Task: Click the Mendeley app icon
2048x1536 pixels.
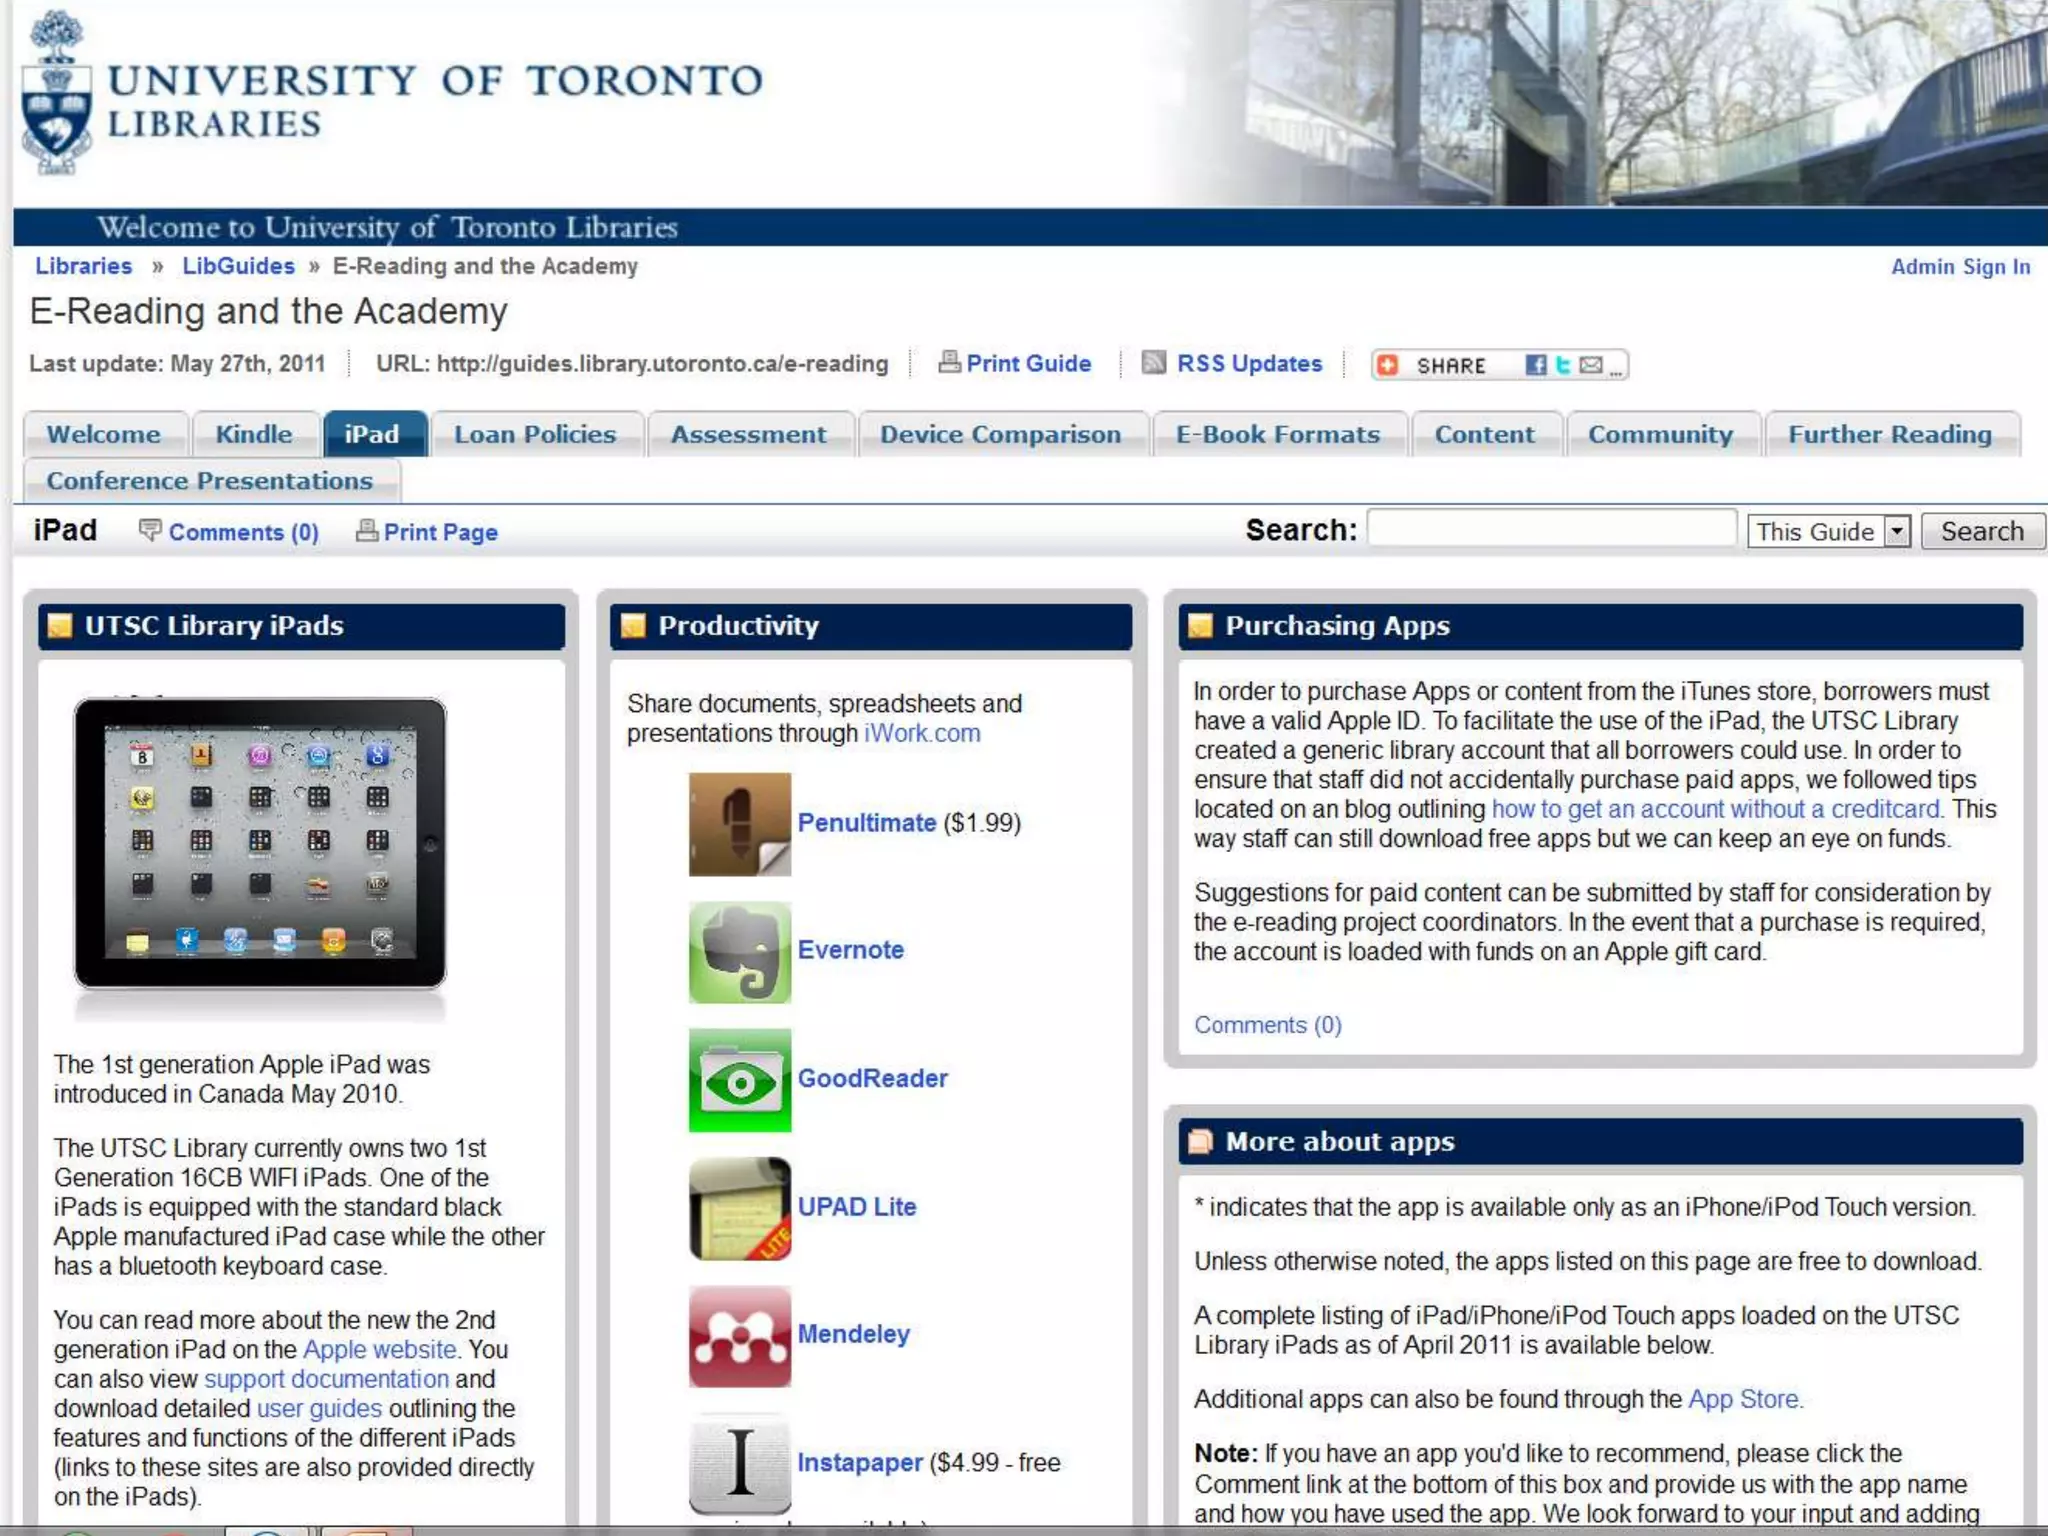Action: [x=739, y=1336]
